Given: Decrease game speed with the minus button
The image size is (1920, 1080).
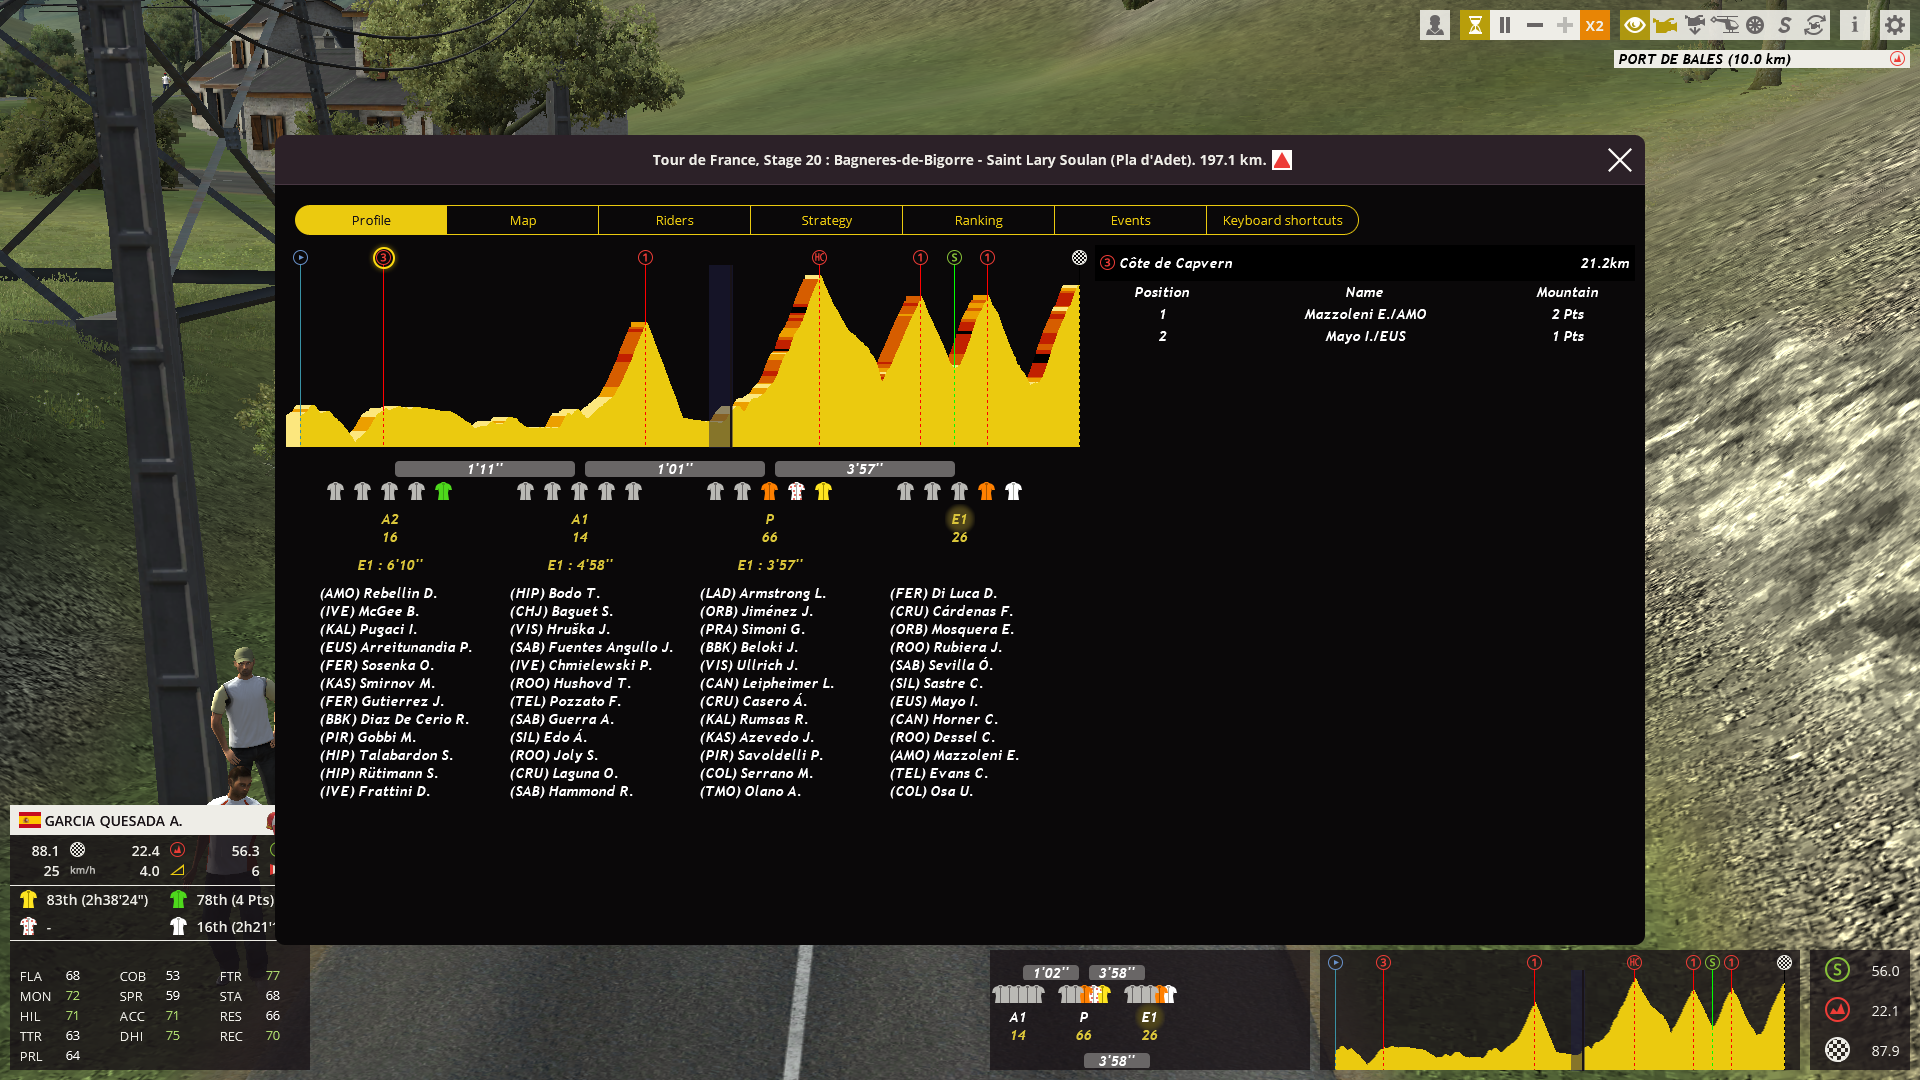Looking at the screenshot, I should (x=1535, y=26).
